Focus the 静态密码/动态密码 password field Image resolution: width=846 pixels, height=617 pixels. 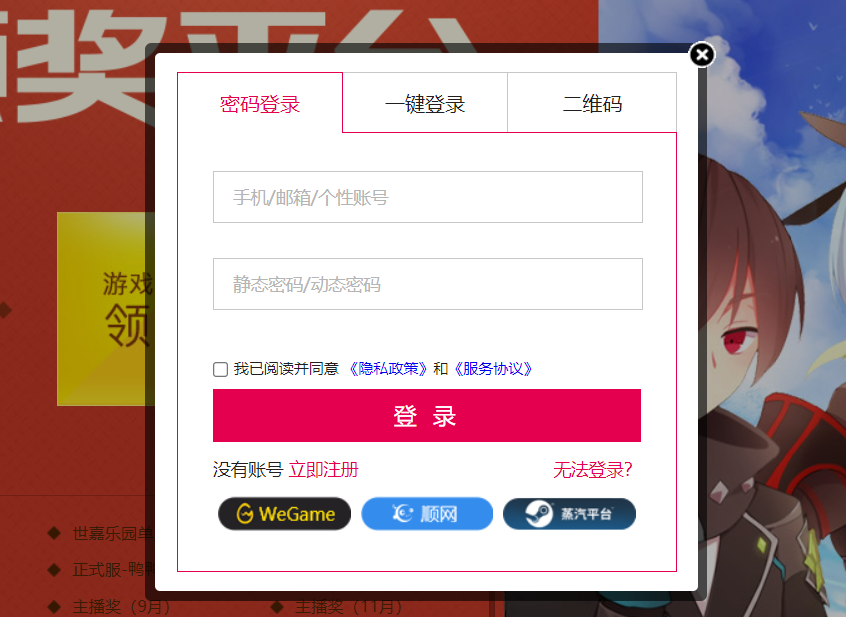[x=428, y=284]
